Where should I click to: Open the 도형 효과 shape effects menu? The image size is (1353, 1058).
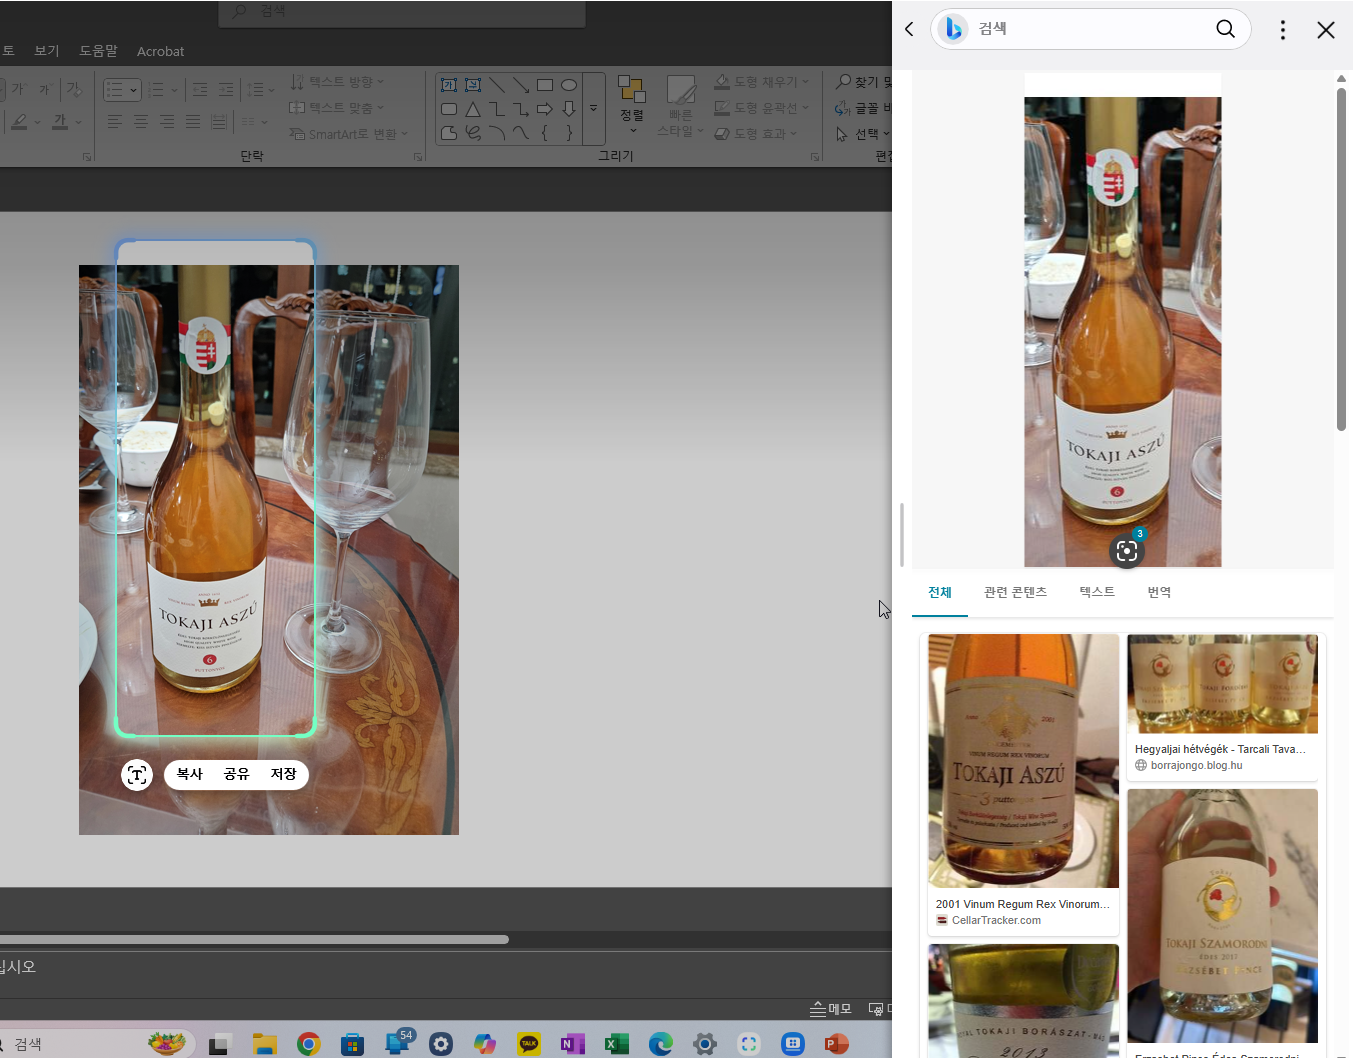pos(756,133)
